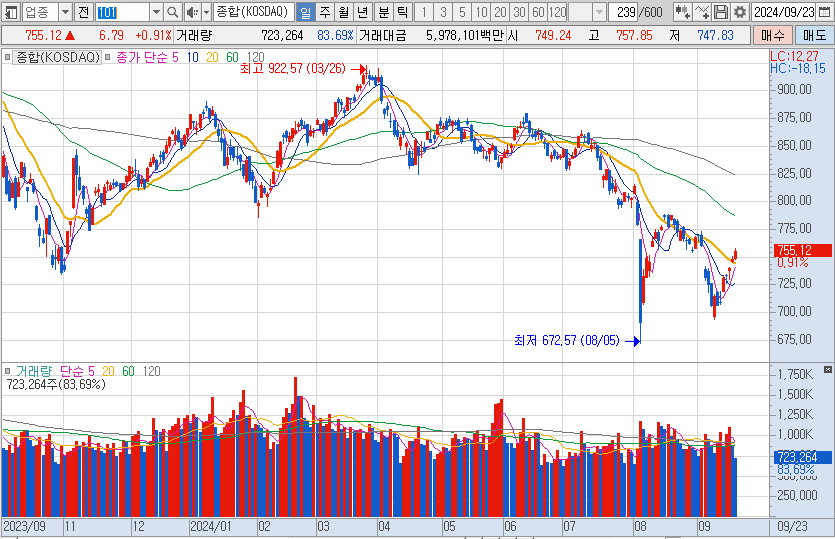The height and width of the screenshot is (539, 835).
Task: Click the 747.83 low price value
Action: [715, 36]
